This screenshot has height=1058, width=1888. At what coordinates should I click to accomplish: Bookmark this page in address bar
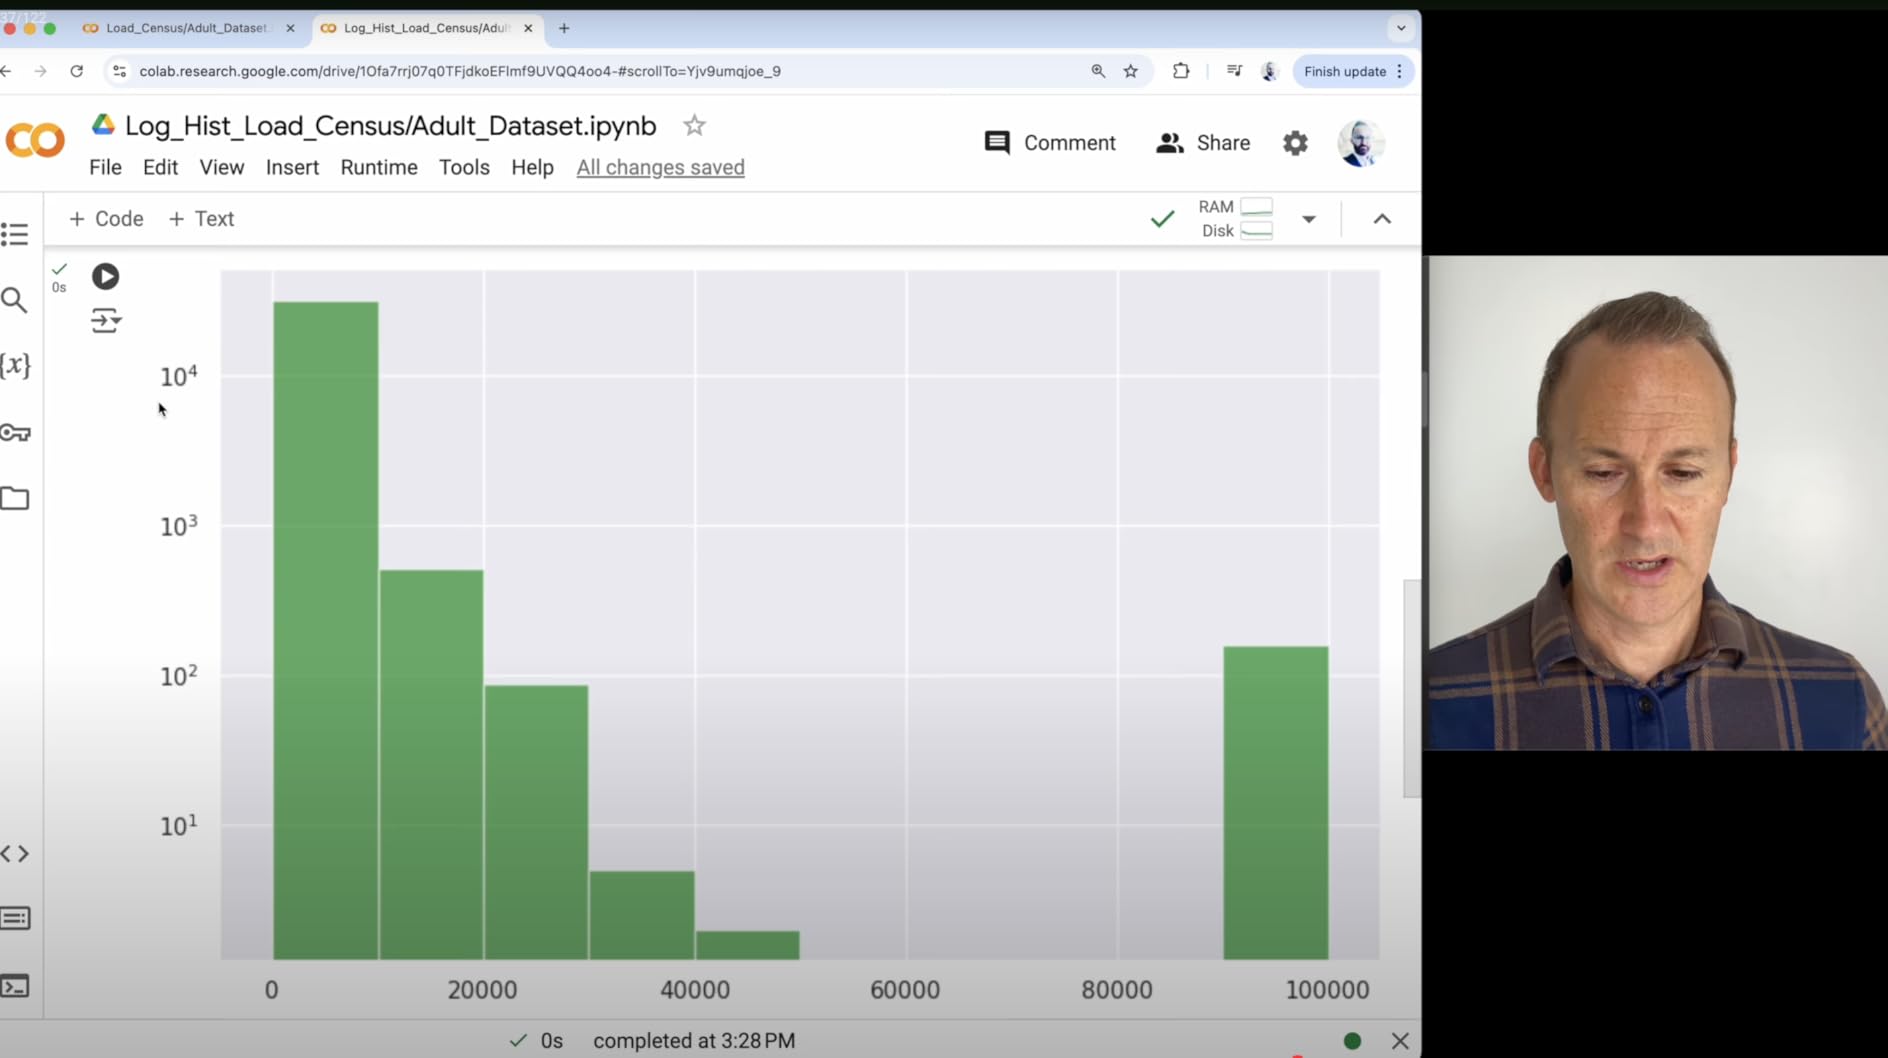point(1131,71)
